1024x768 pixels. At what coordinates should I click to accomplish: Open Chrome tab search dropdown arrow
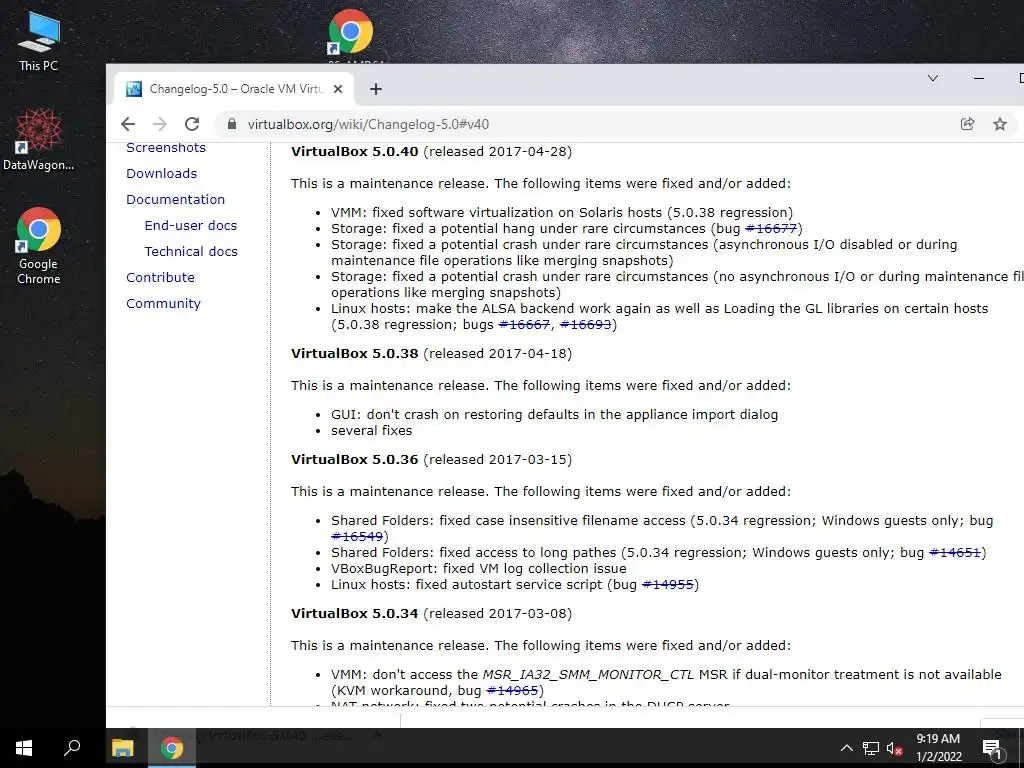[x=933, y=78]
